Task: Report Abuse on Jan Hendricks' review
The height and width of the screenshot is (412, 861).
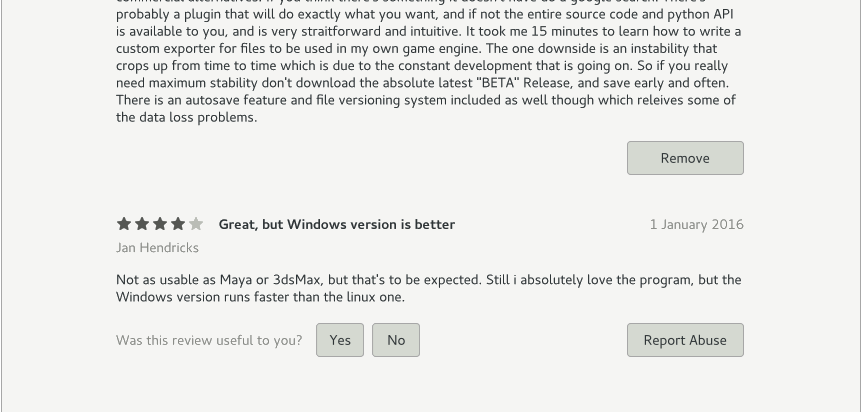Action: [685, 340]
